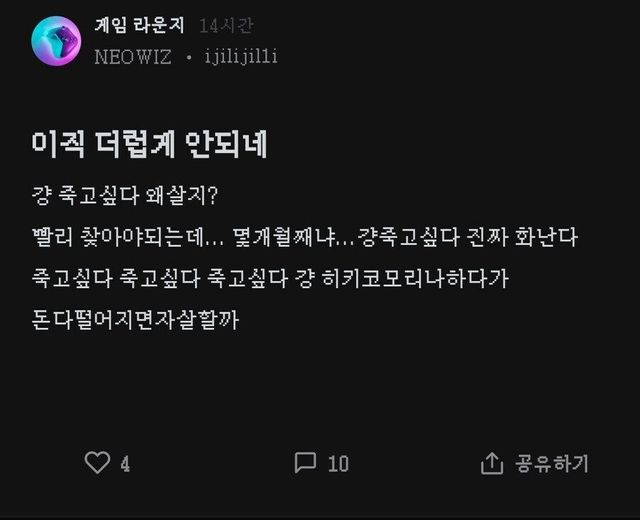Image resolution: width=640 pixels, height=520 pixels.
Task: Click the NEOWIZ company label
Action: [133, 57]
